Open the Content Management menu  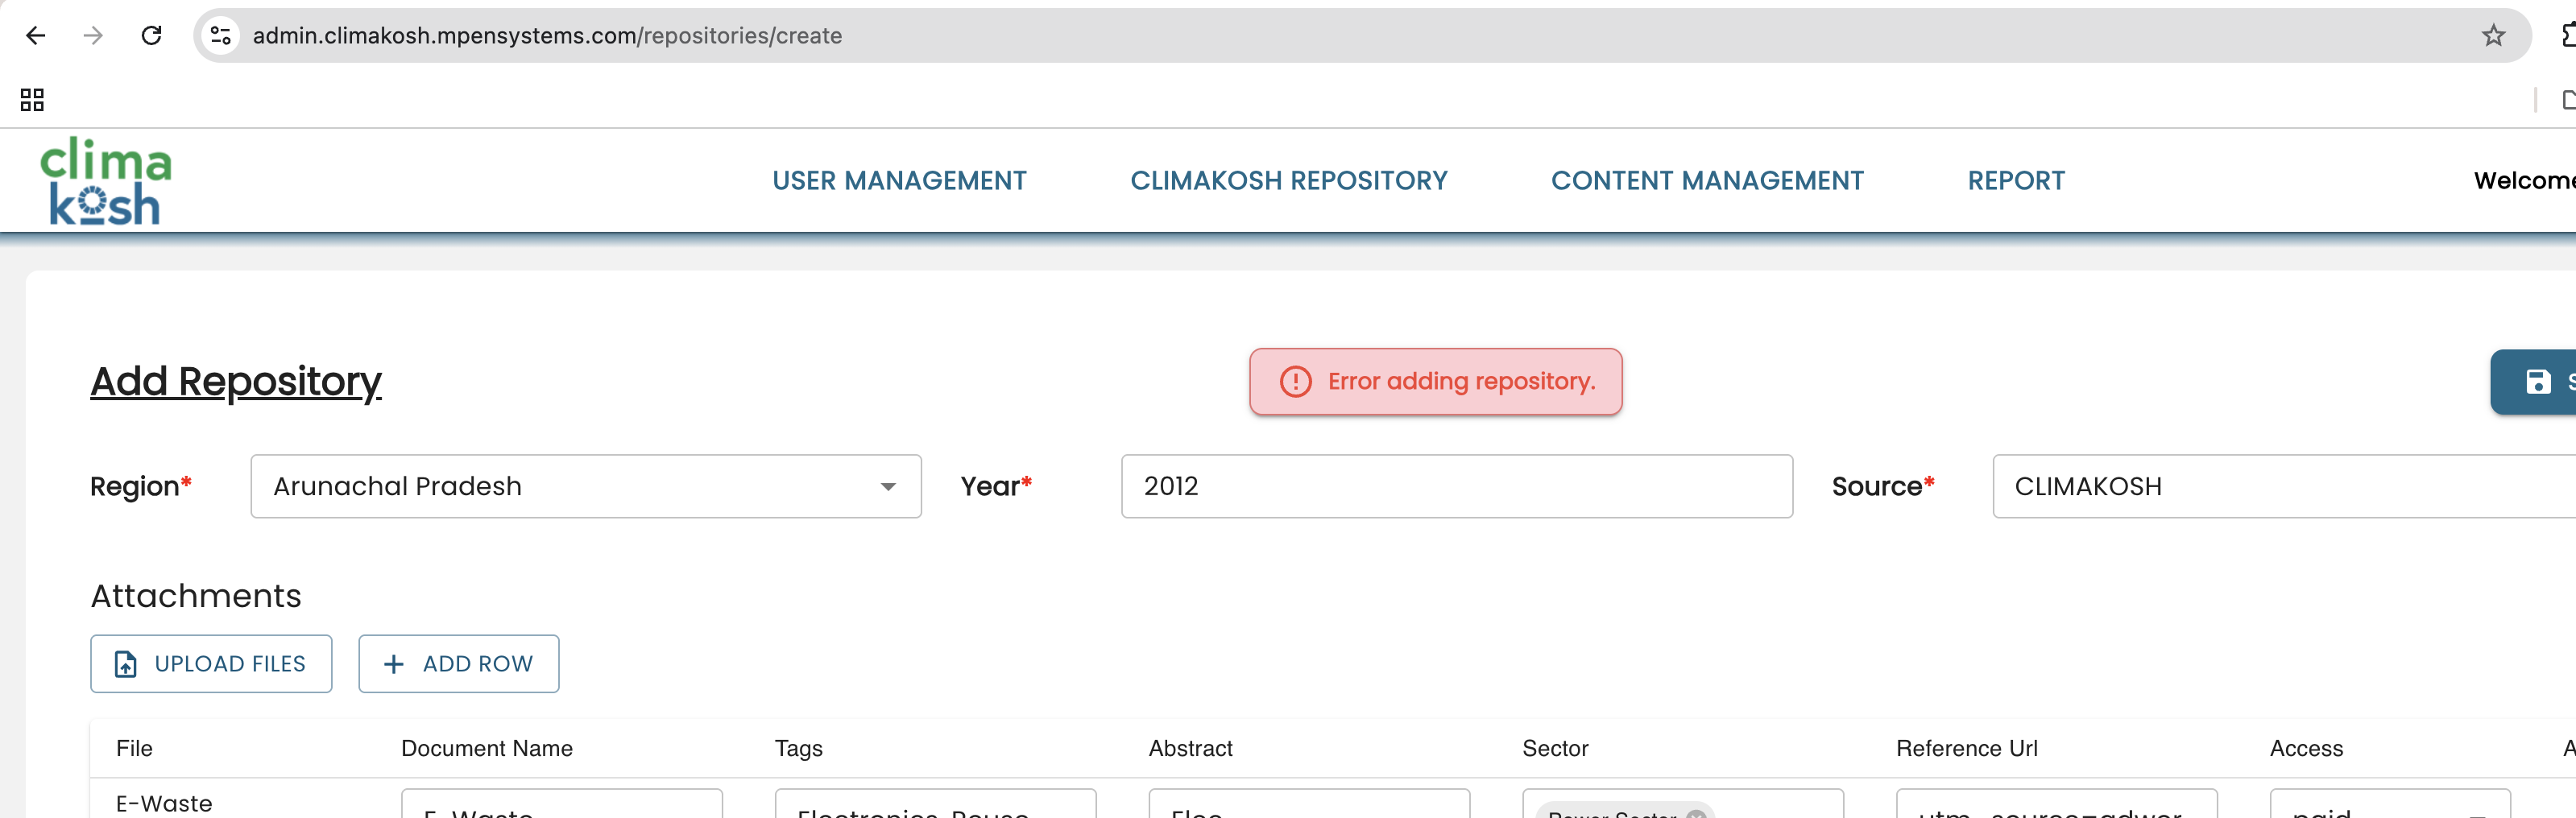[x=1707, y=181]
